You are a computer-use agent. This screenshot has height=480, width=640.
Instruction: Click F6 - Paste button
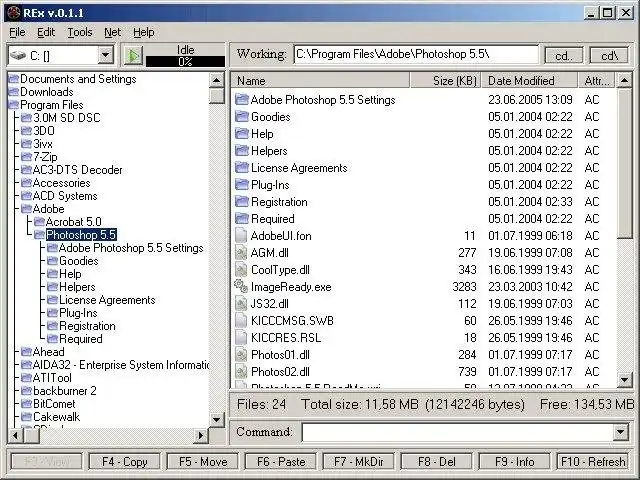(x=281, y=462)
